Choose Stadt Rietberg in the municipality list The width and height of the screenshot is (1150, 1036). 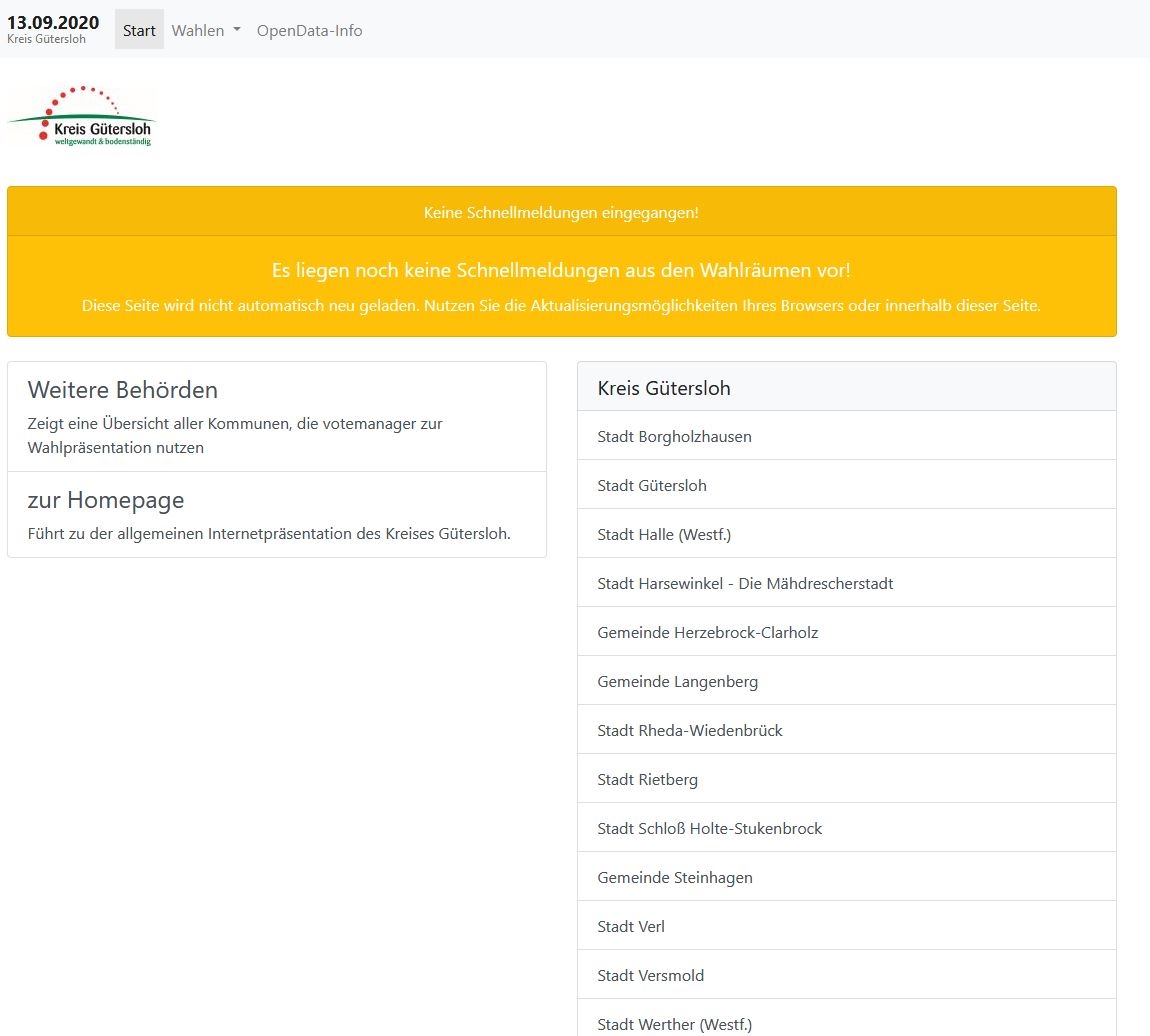[x=647, y=779]
